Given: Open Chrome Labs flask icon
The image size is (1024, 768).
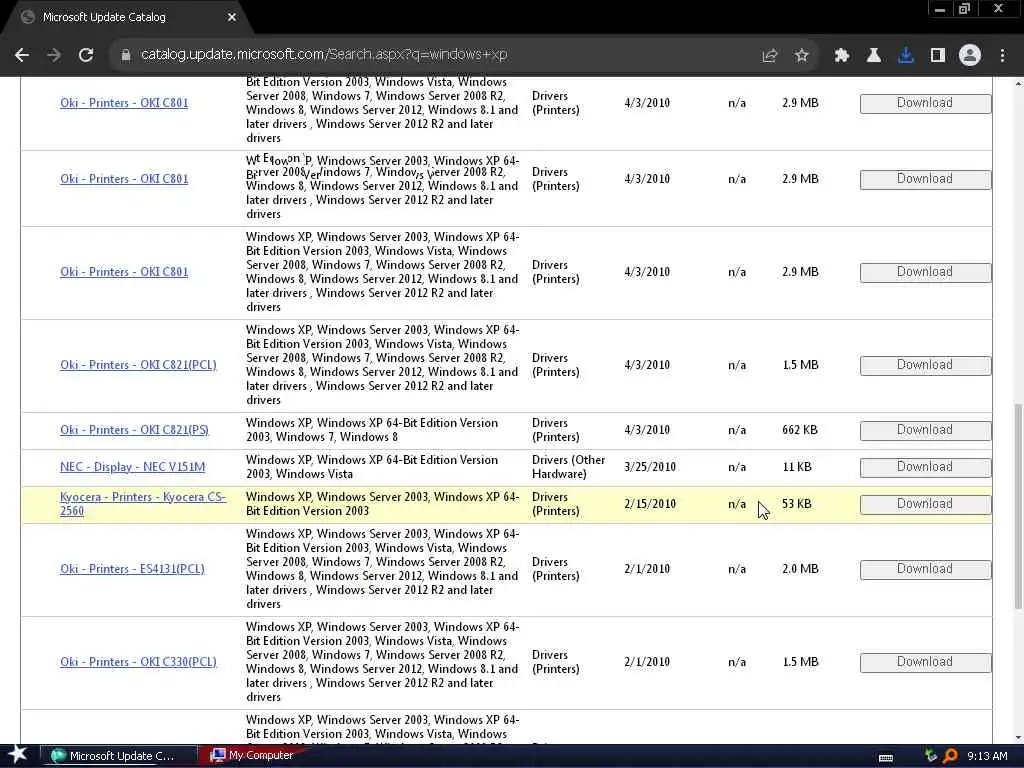Looking at the screenshot, I should [x=873, y=56].
